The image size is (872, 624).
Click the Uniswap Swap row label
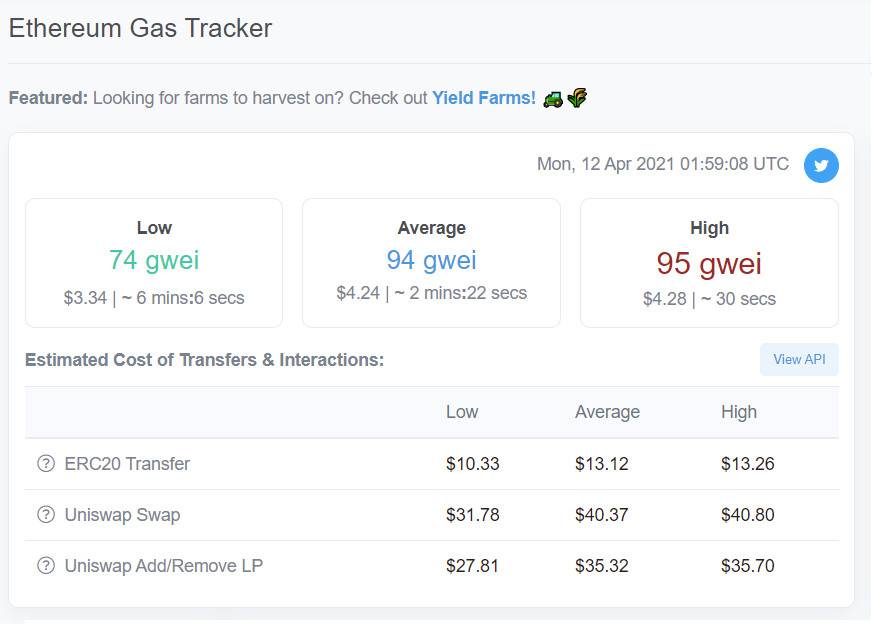coord(122,515)
